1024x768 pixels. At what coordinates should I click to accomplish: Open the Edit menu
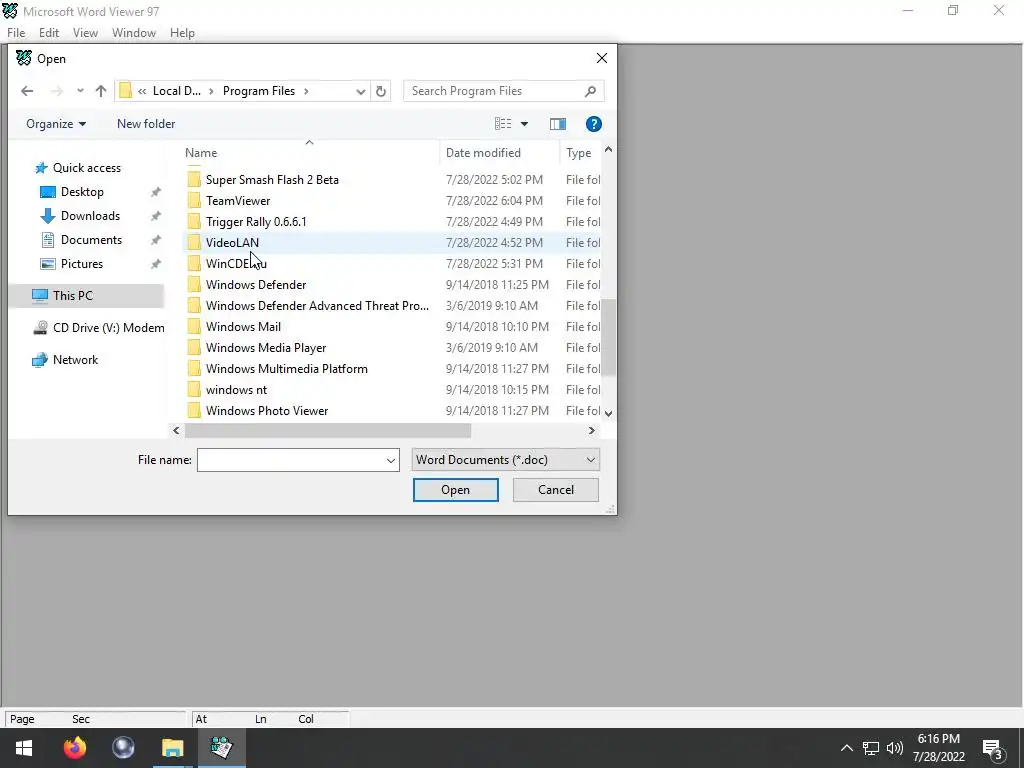click(49, 33)
